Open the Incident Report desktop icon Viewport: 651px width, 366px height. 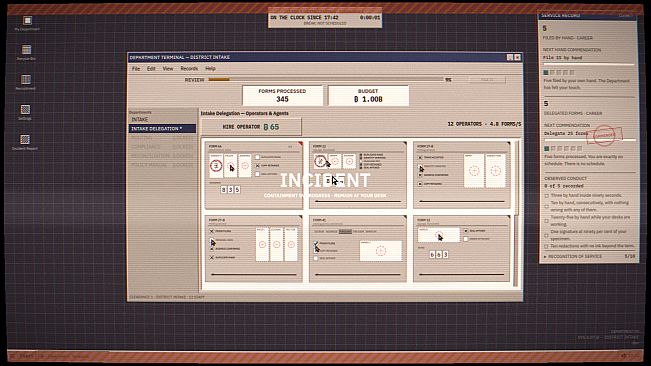pyautogui.click(x=25, y=142)
